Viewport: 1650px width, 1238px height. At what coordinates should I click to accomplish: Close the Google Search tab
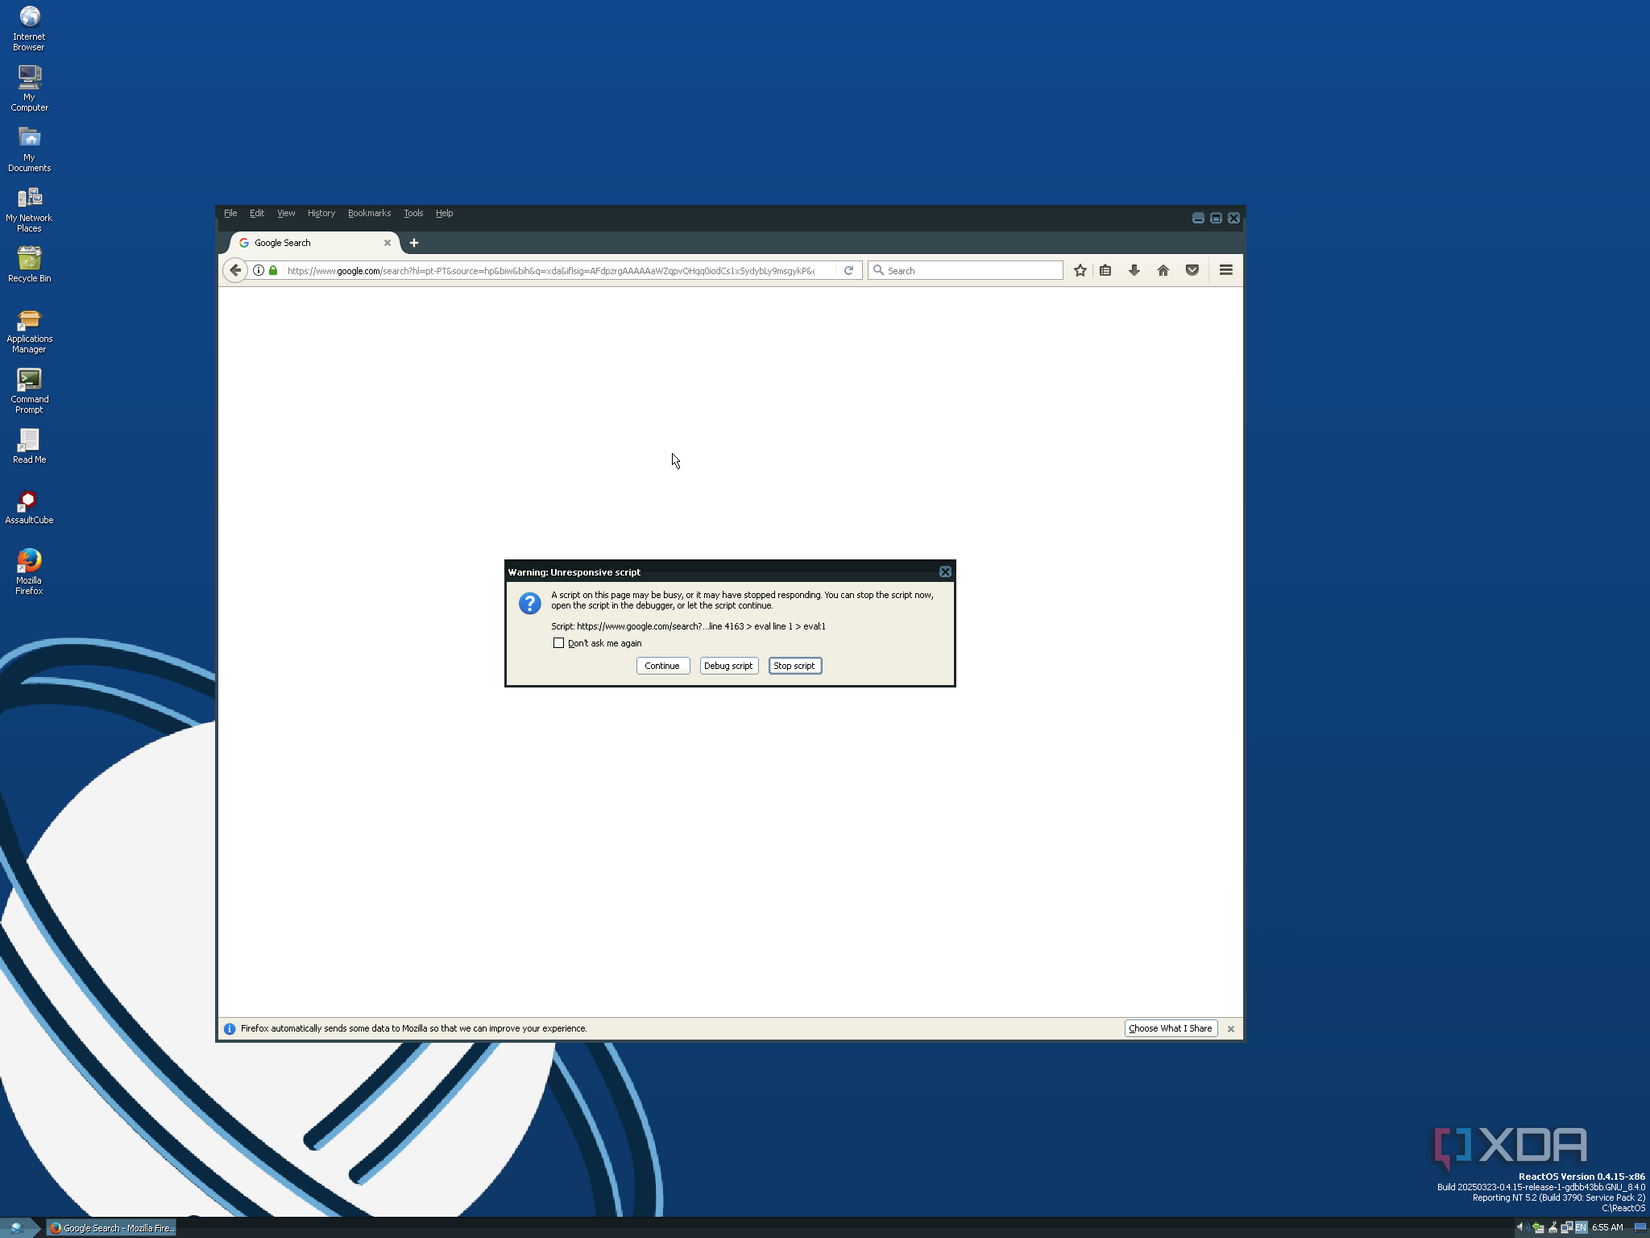pyautogui.click(x=387, y=243)
